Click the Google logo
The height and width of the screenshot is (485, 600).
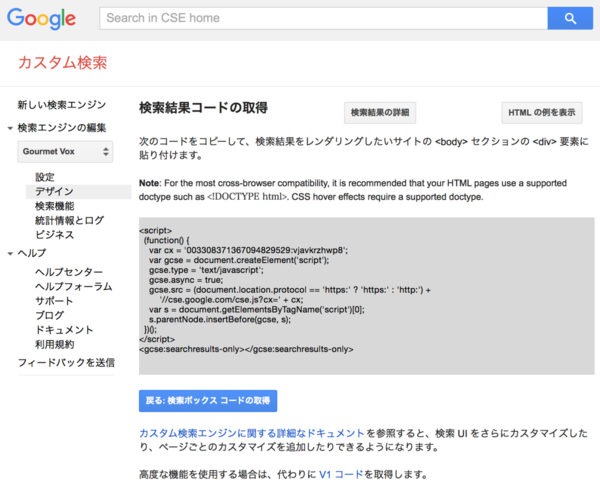point(41,18)
